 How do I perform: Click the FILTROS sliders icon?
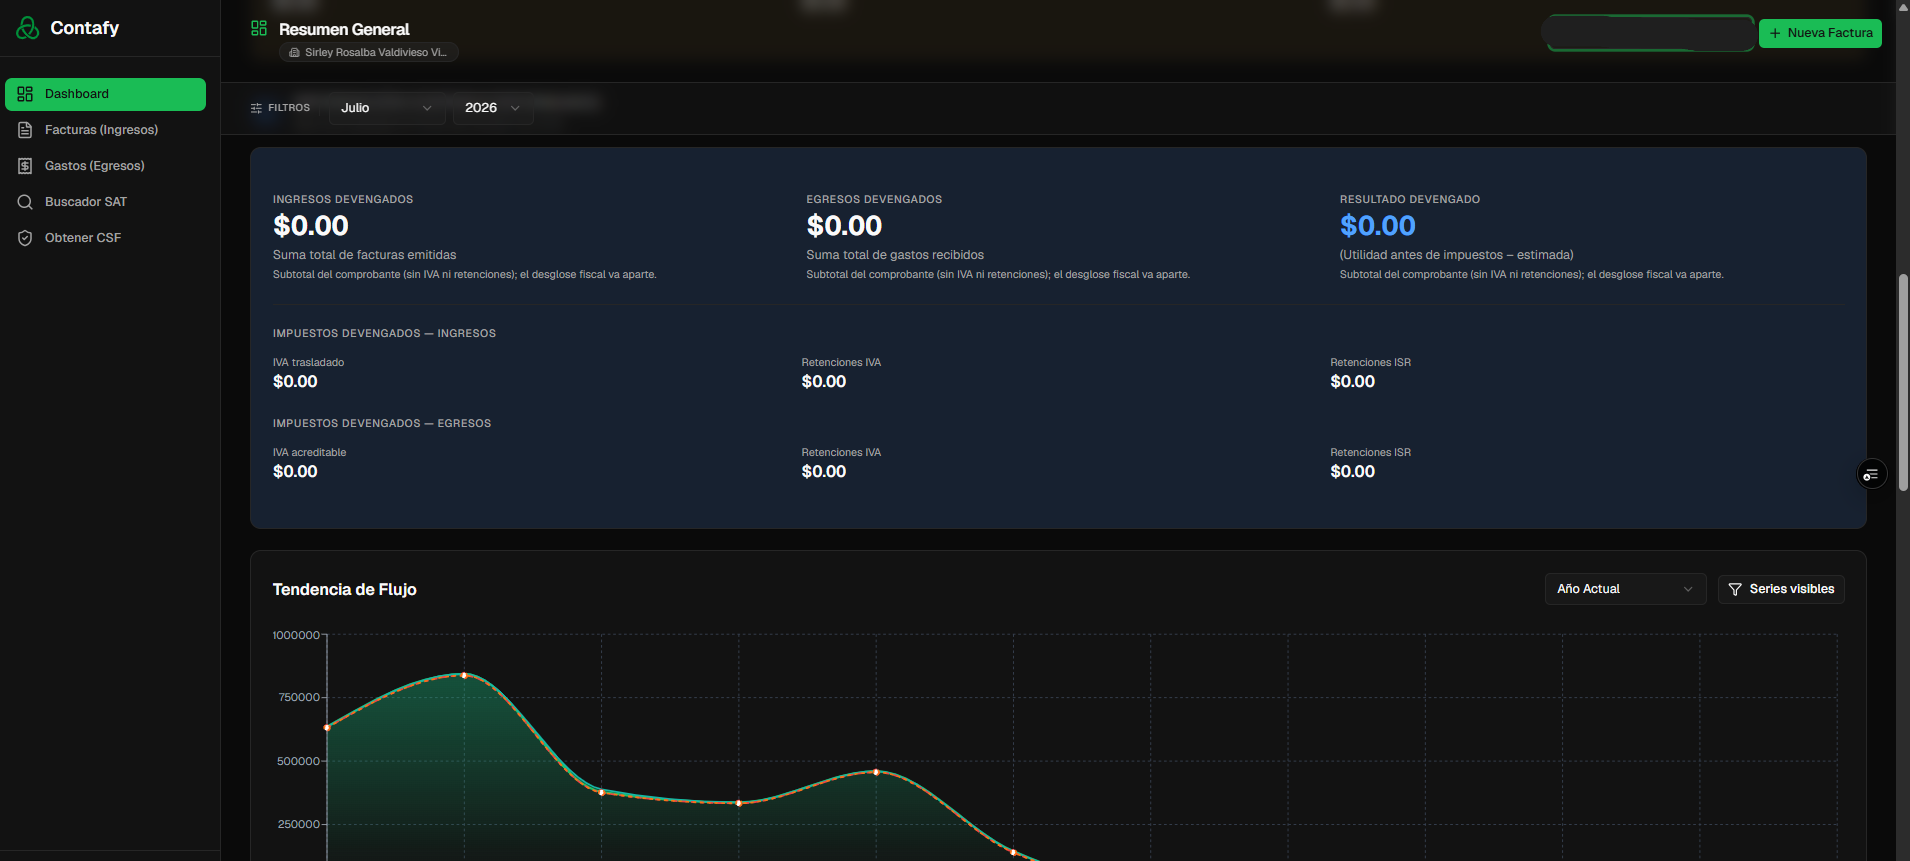[x=256, y=108]
